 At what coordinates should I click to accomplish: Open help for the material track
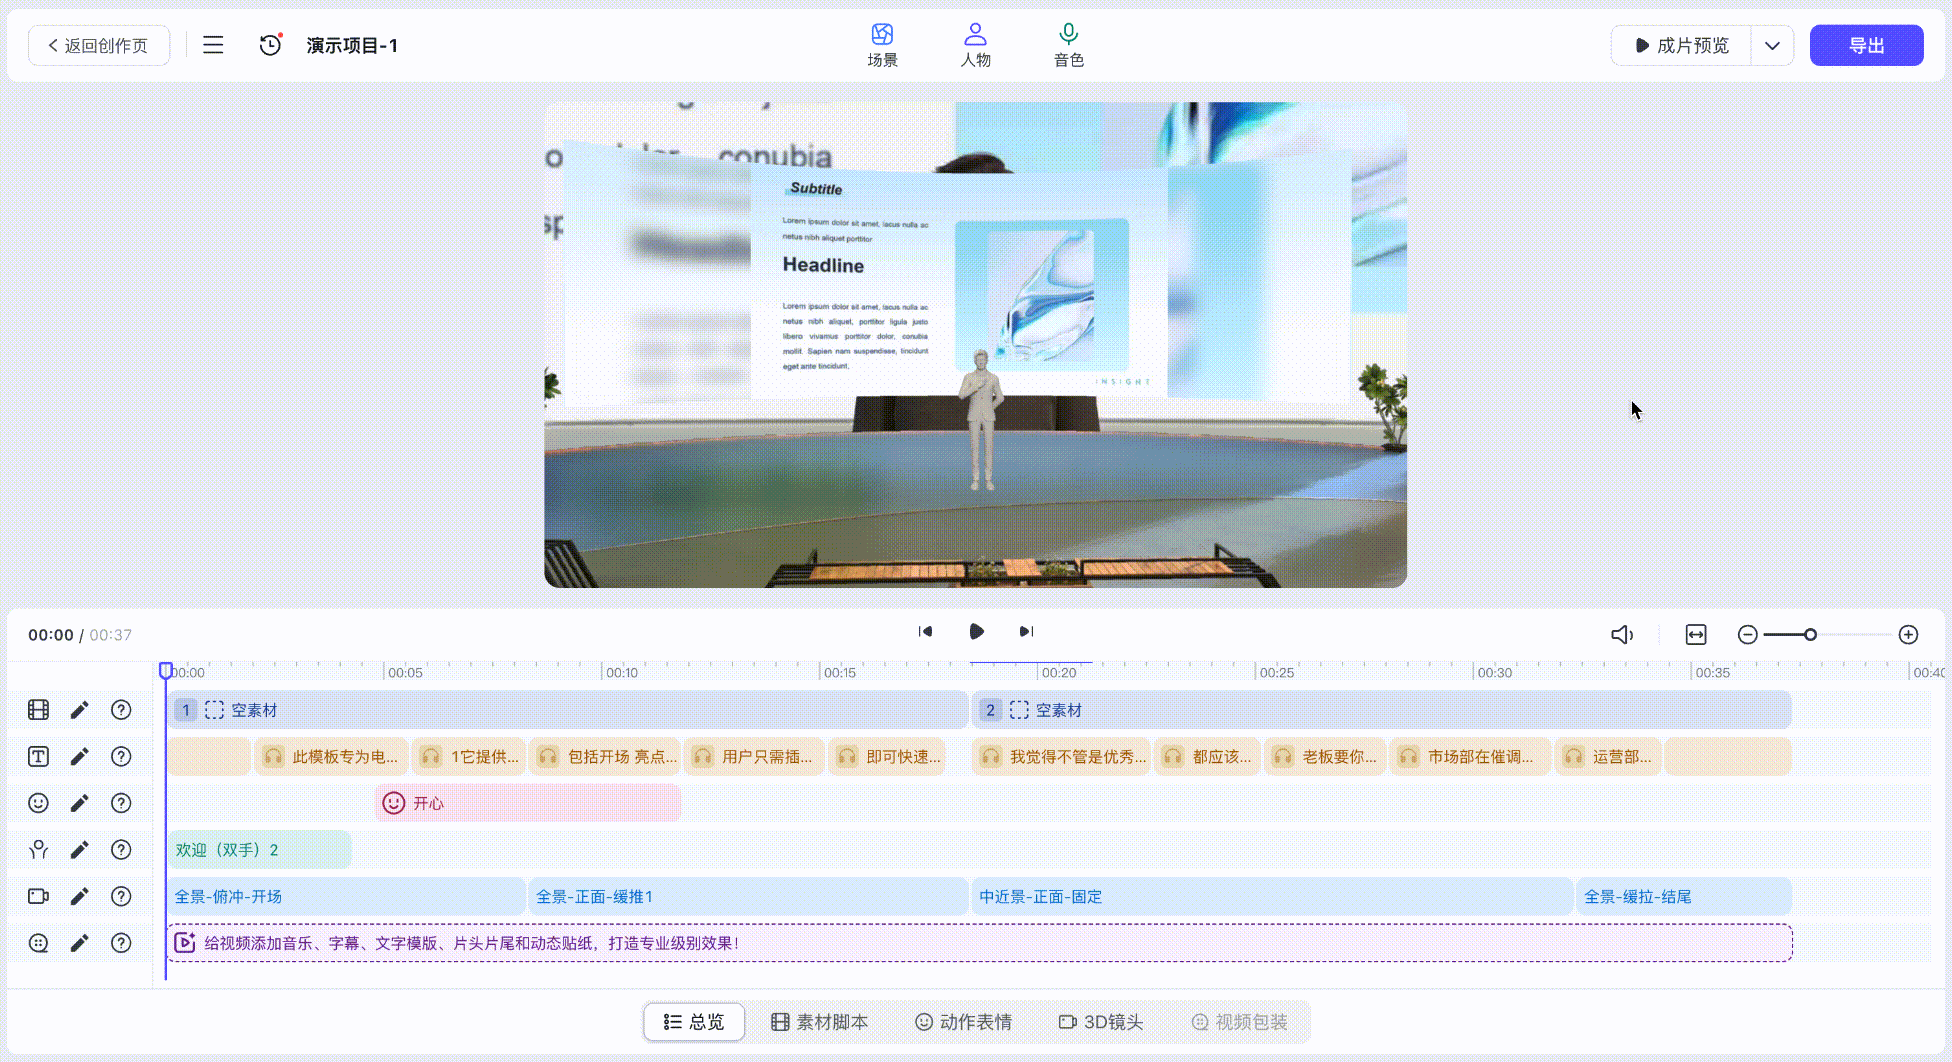(121, 710)
